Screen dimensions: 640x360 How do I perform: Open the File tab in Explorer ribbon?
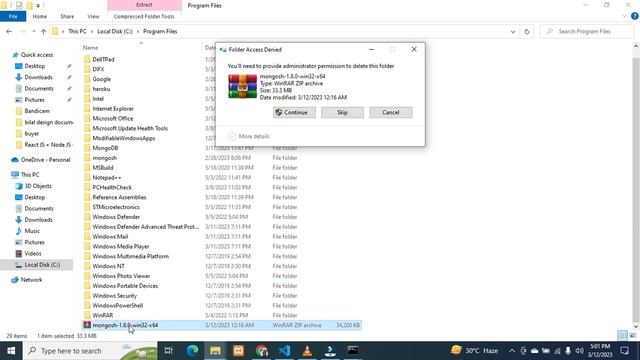point(13,16)
